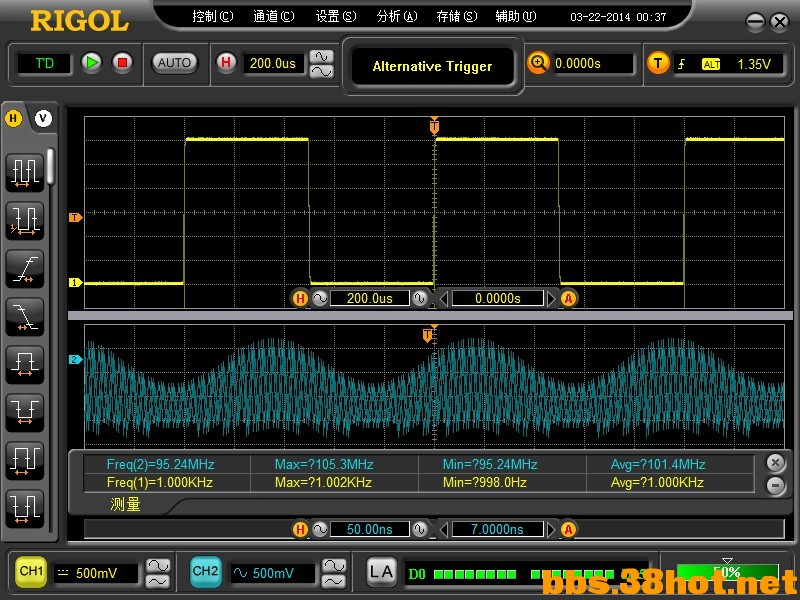Click the CH1 window left arrow for offset

(x=444, y=298)
